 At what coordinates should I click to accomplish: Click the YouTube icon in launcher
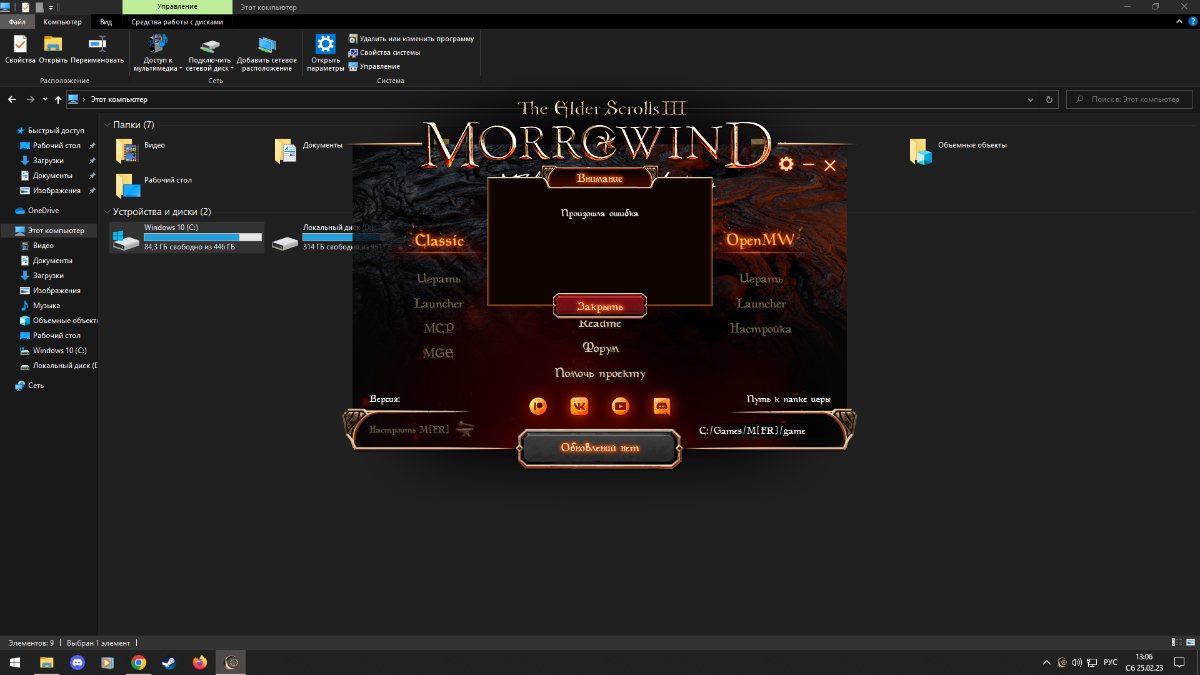coord(620,406)
